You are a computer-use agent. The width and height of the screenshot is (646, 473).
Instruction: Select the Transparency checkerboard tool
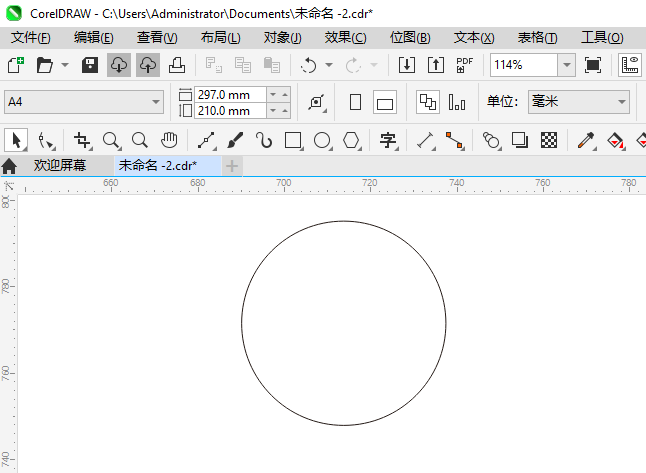coord(549,140)
